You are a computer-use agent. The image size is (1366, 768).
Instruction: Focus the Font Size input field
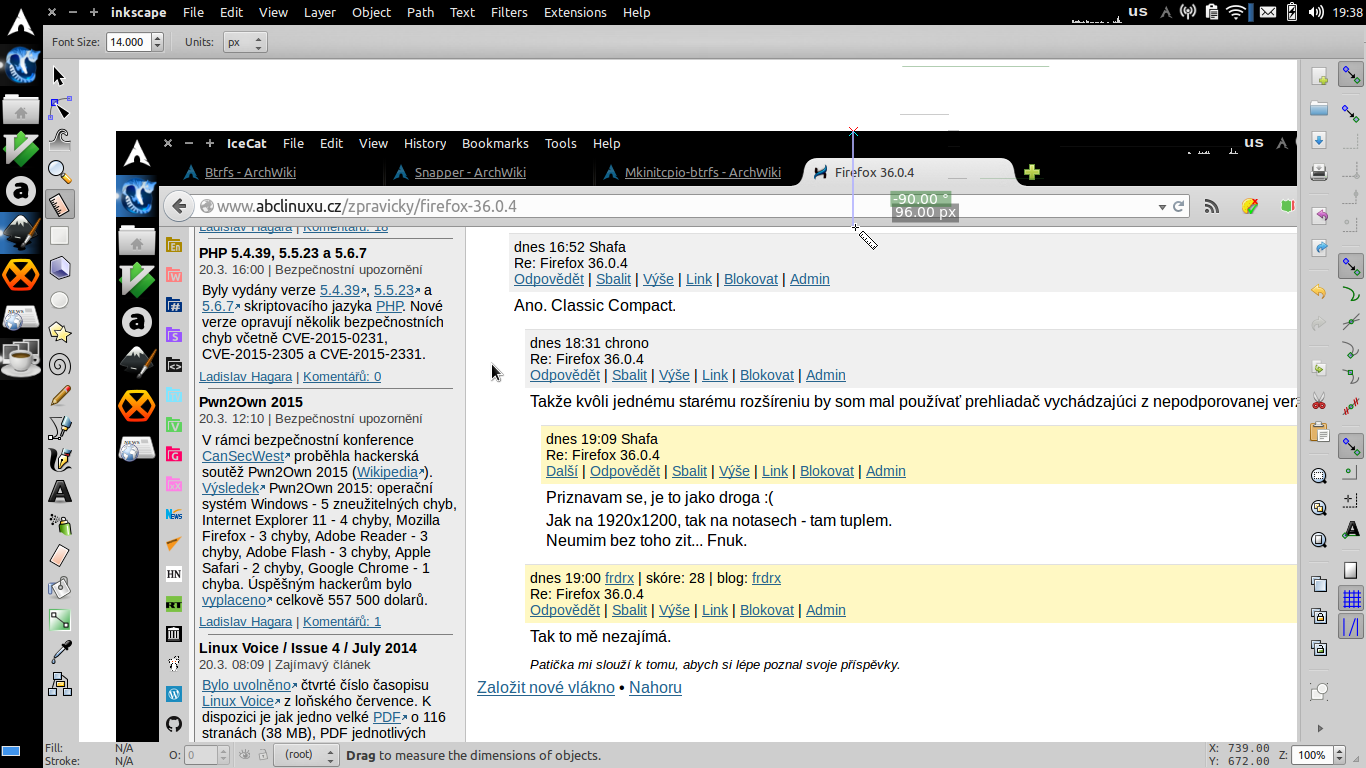point(128,42)
